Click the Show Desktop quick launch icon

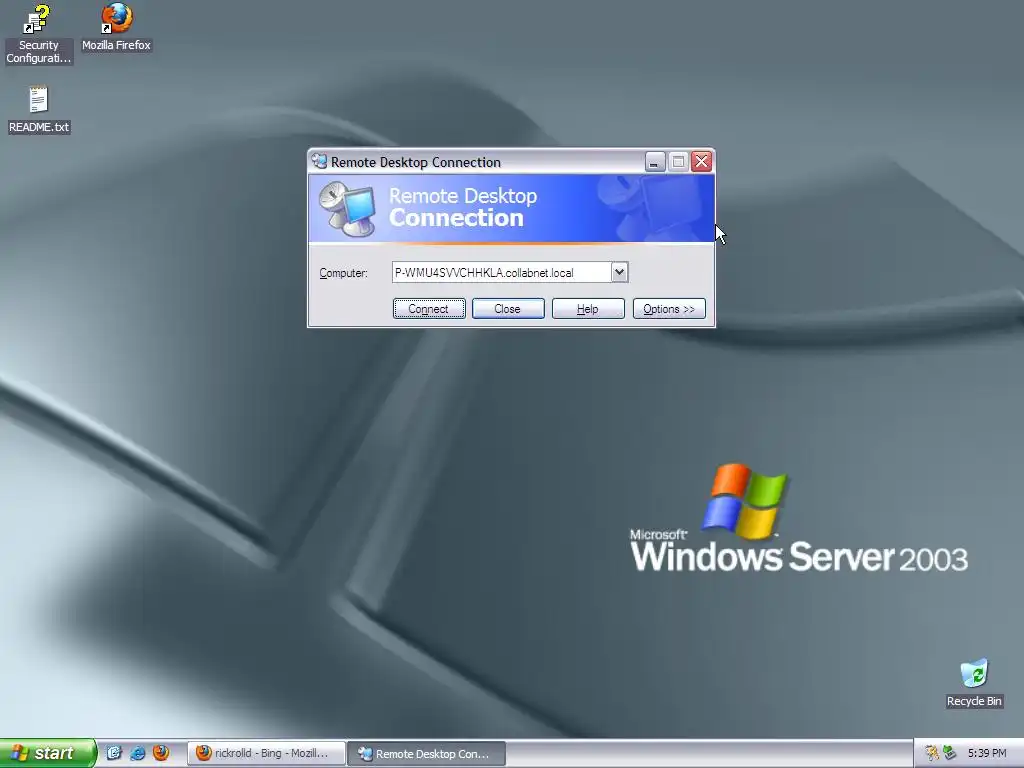pos(114,753)
